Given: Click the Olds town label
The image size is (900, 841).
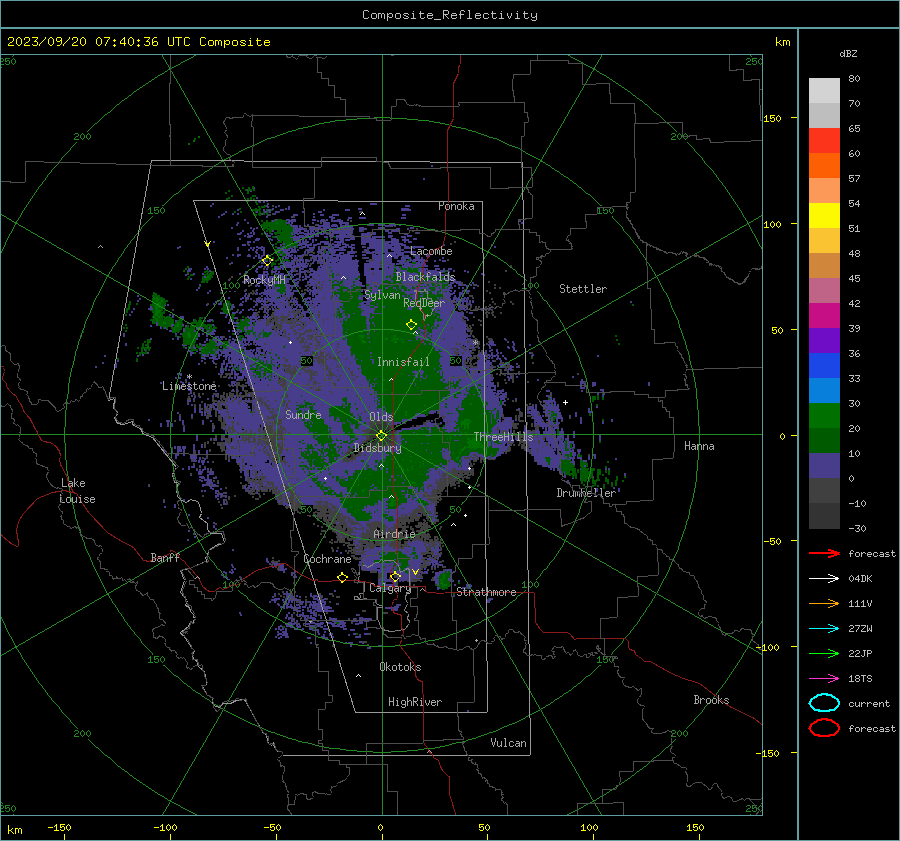Looking at the screenshot, I should [x=381, y=417].
